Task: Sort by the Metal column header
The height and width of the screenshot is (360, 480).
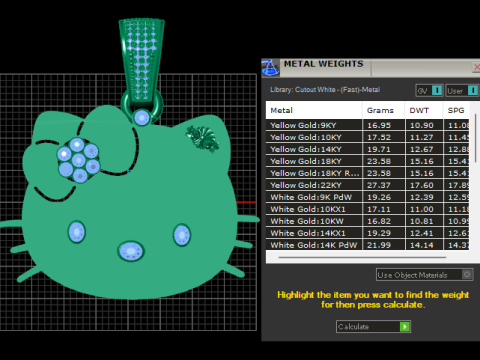Action: [x=314, y=110]
